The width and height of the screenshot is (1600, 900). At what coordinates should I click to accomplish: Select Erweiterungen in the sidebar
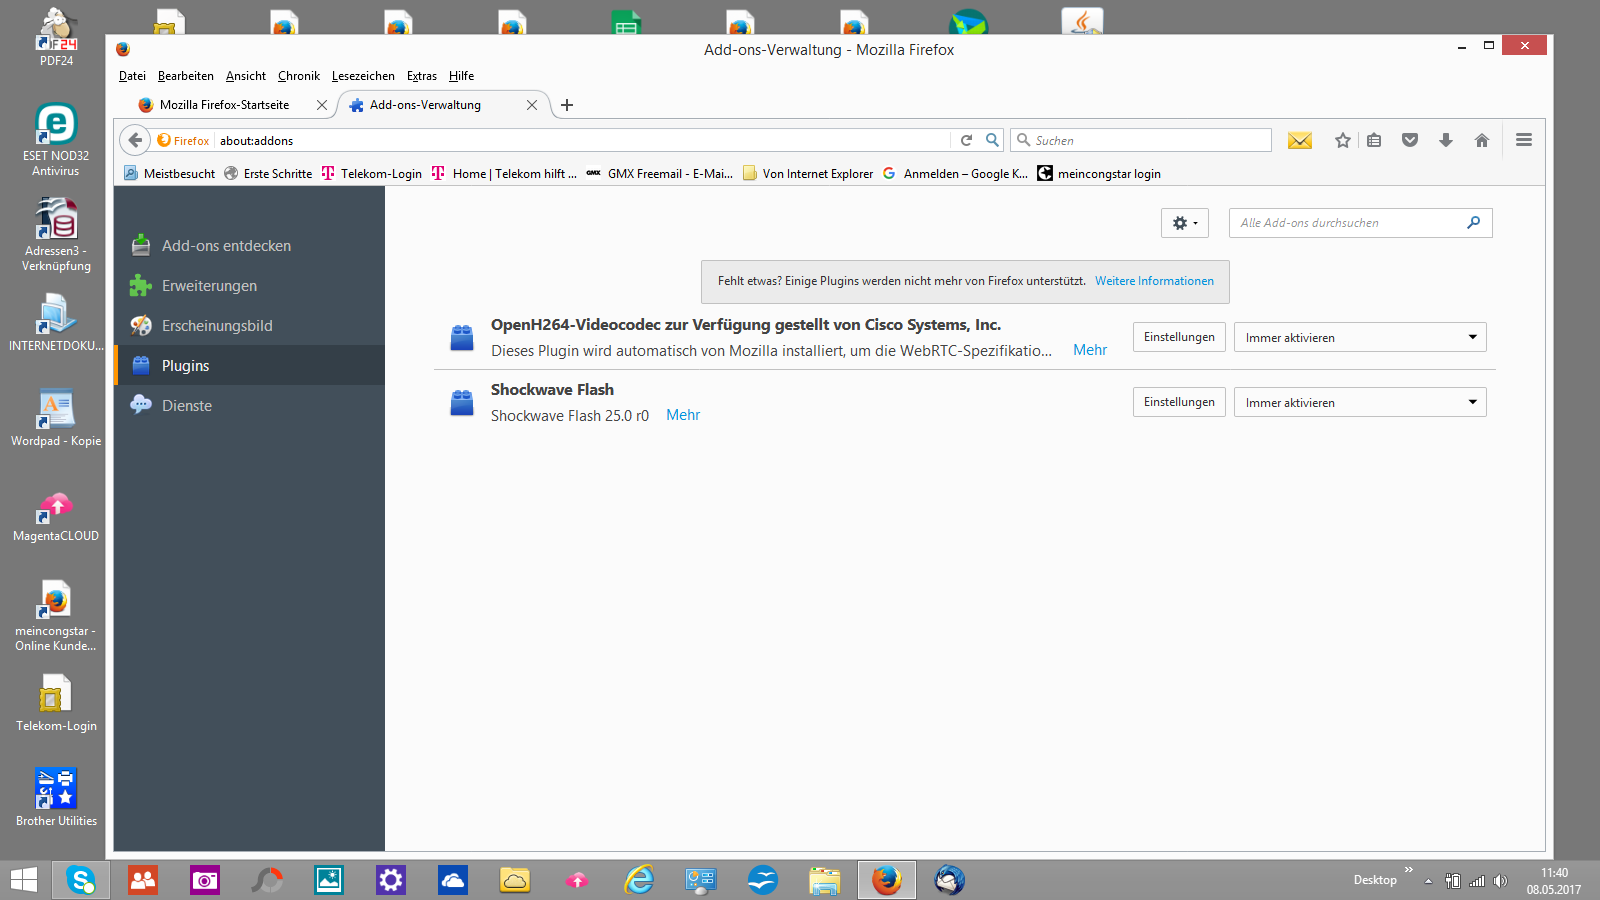[209, 286]
